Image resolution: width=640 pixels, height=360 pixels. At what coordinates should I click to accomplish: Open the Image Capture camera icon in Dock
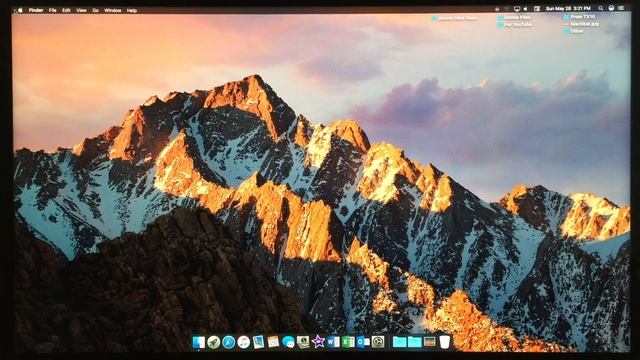(x=303, y=342)
